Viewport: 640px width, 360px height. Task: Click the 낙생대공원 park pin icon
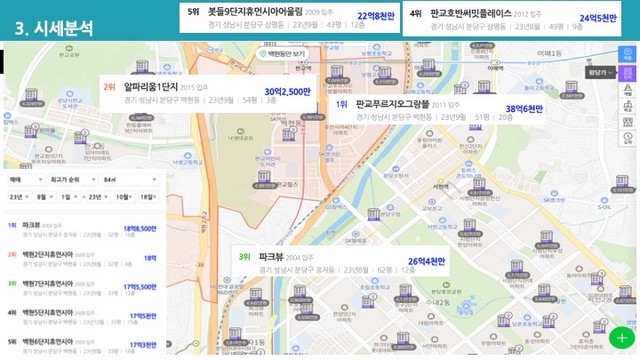[240, 131]
